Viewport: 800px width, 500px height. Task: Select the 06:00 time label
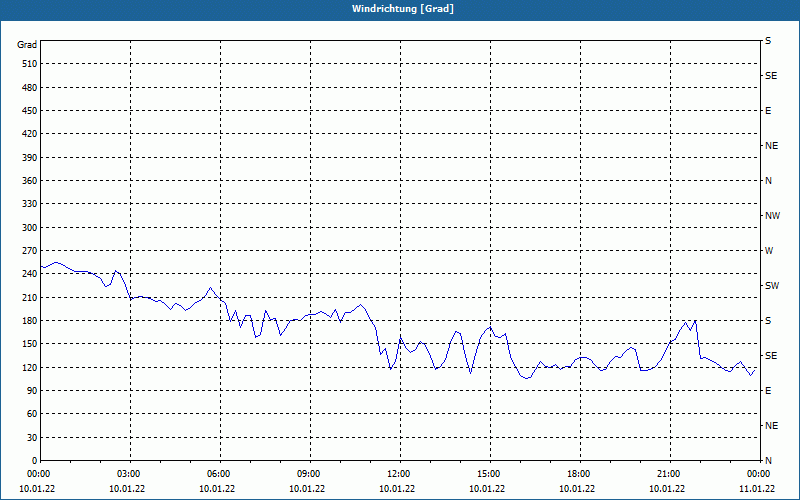click(x=220, y=474)
